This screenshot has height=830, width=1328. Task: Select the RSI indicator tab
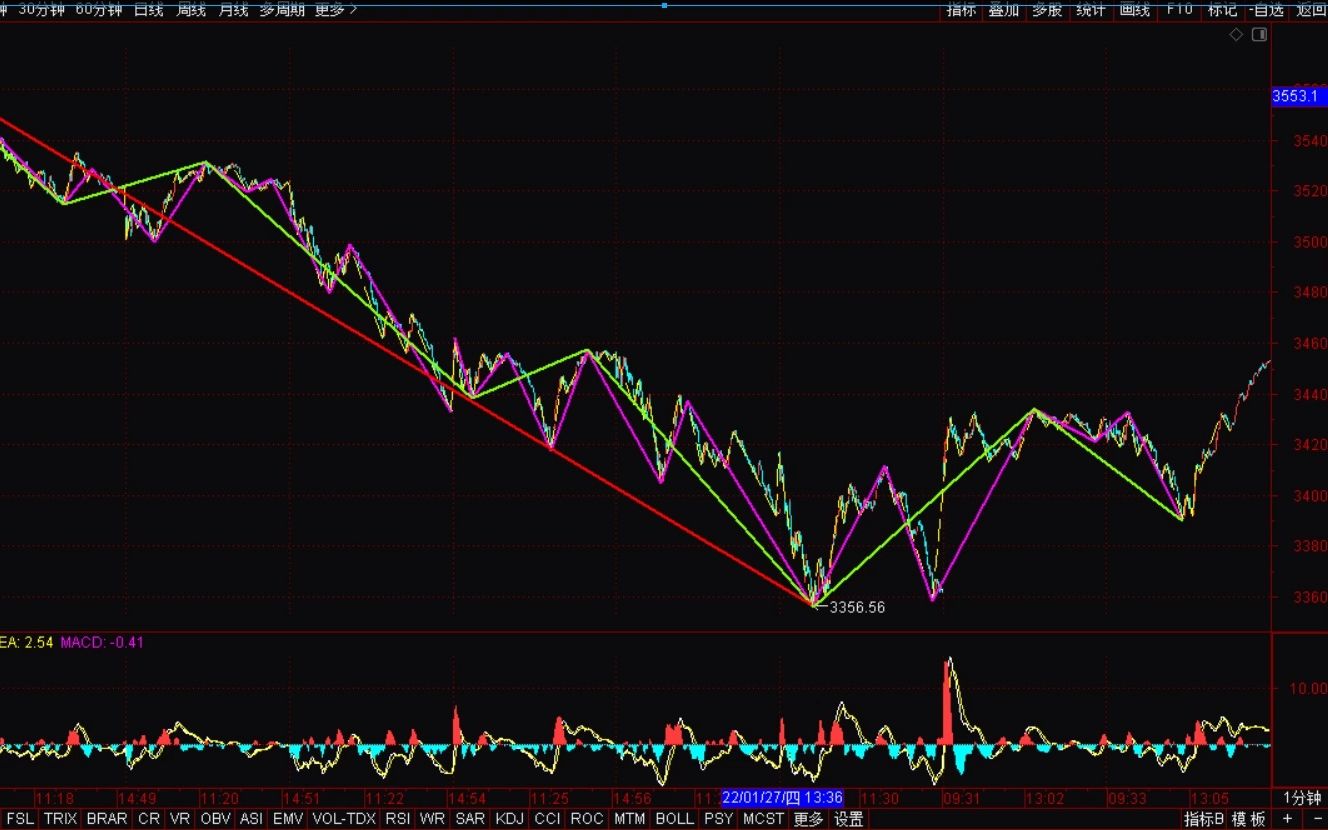coord(398,819)
